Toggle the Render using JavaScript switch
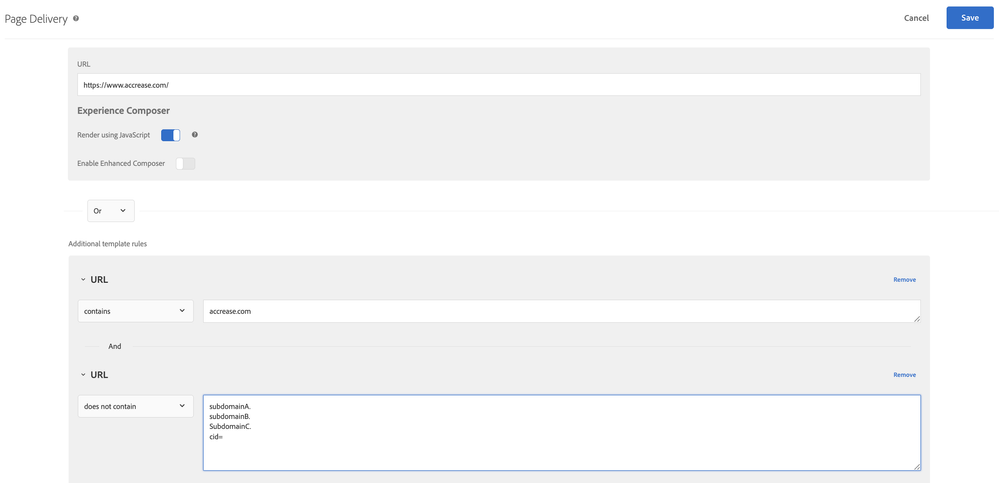This screenshot has height=483, width=999. 171,135
